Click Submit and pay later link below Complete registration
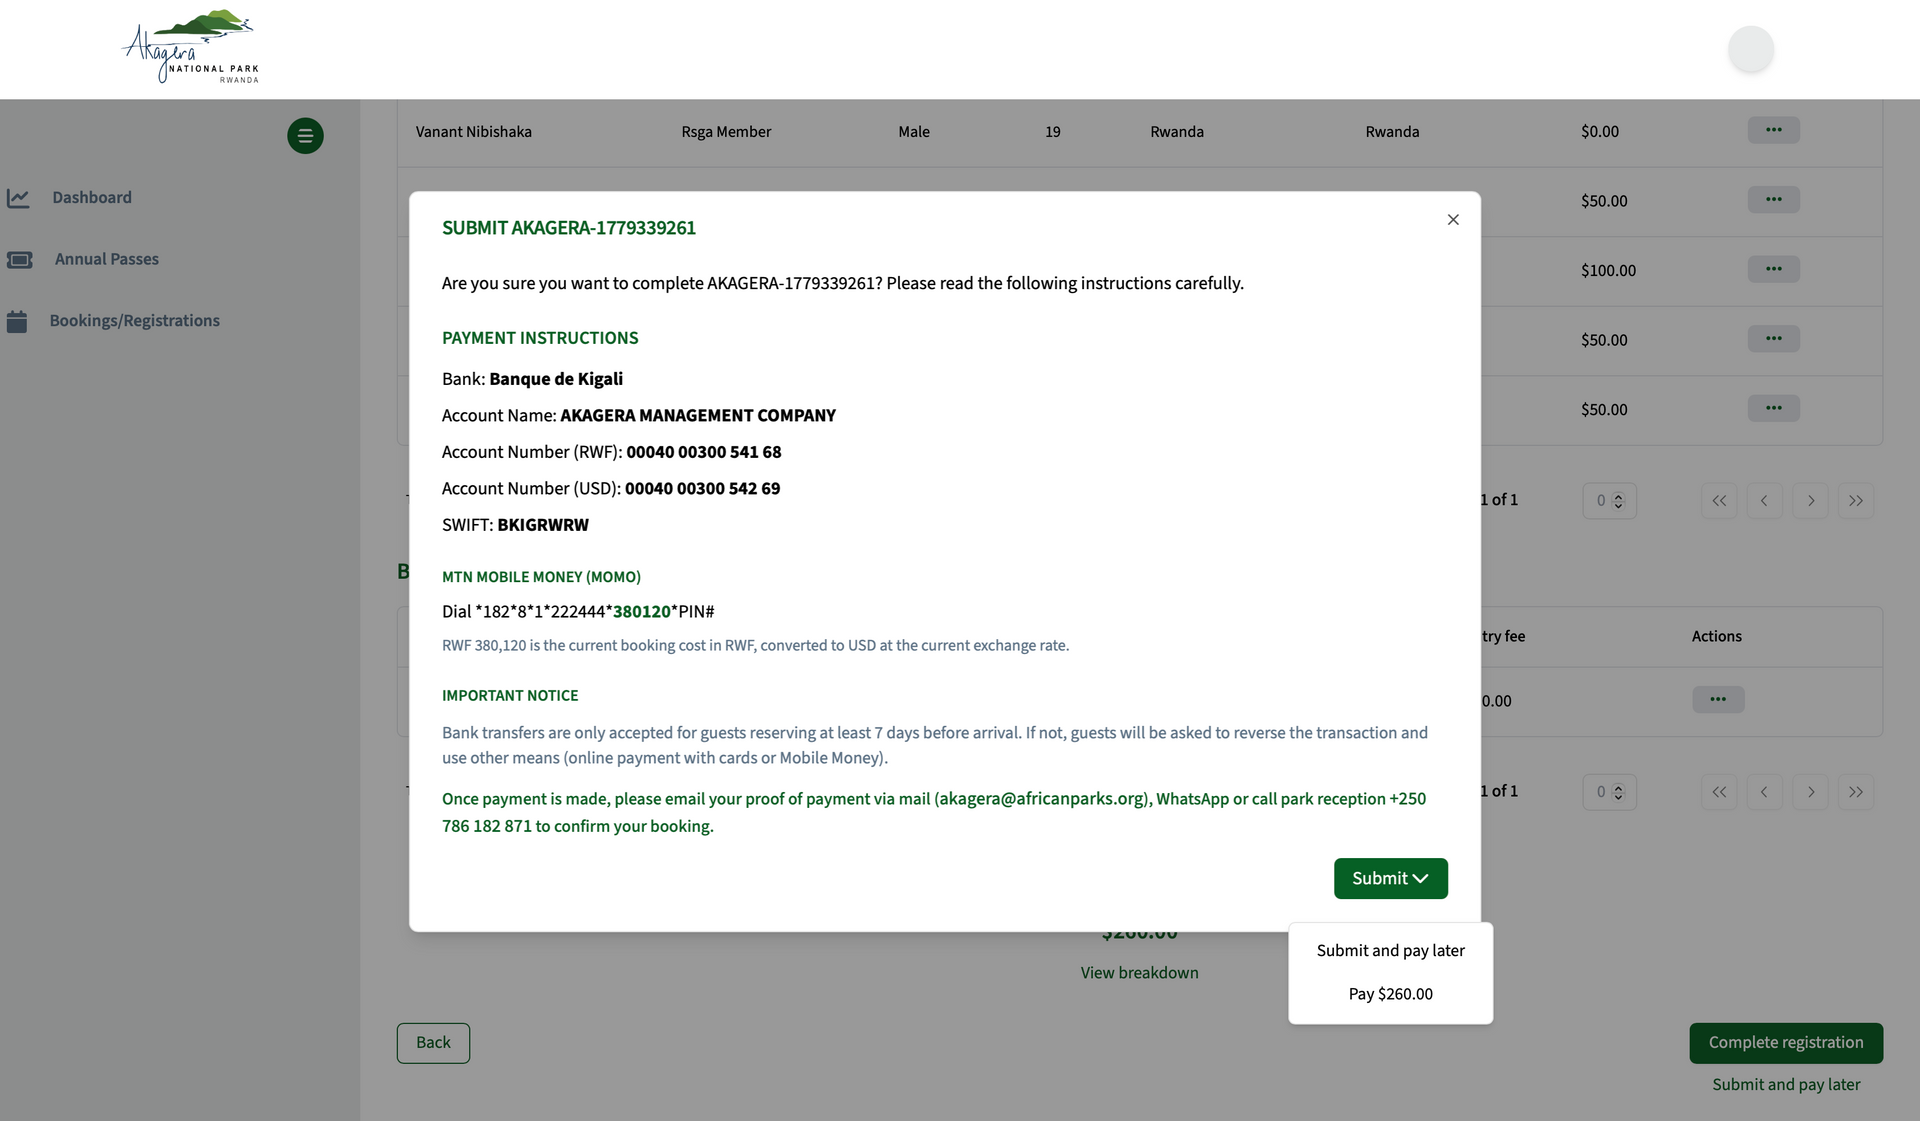The width and height of the screenshot is (1920, 1121). (x=1786, y=1085)
